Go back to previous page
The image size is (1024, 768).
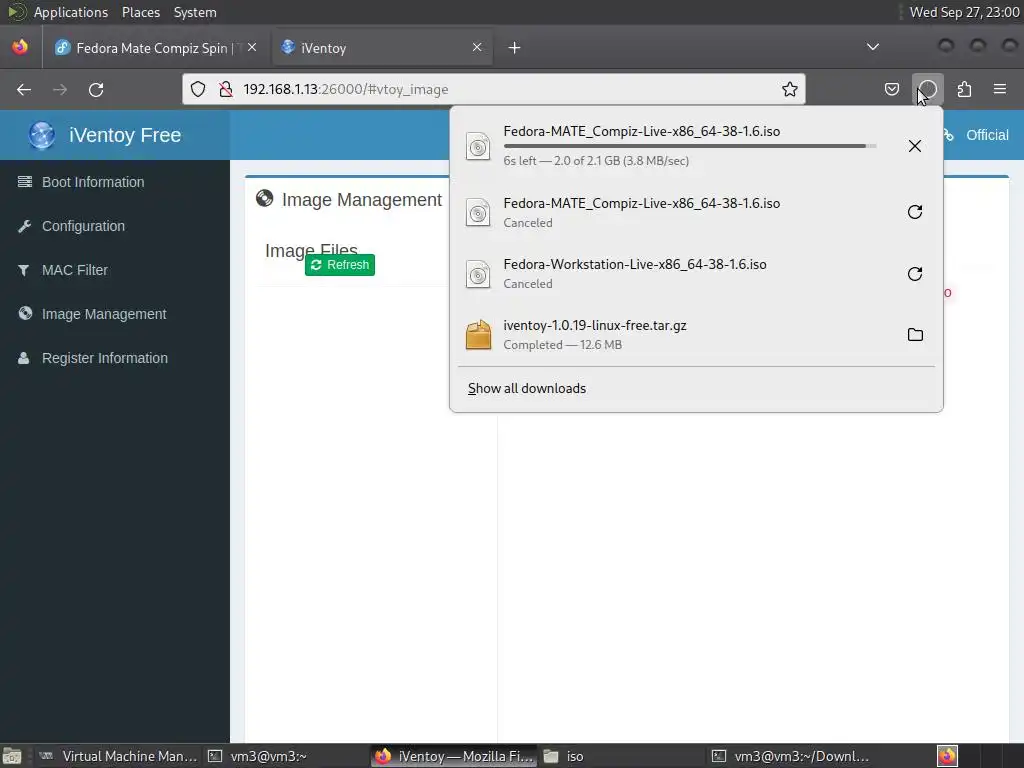click(x=24, y=89)
